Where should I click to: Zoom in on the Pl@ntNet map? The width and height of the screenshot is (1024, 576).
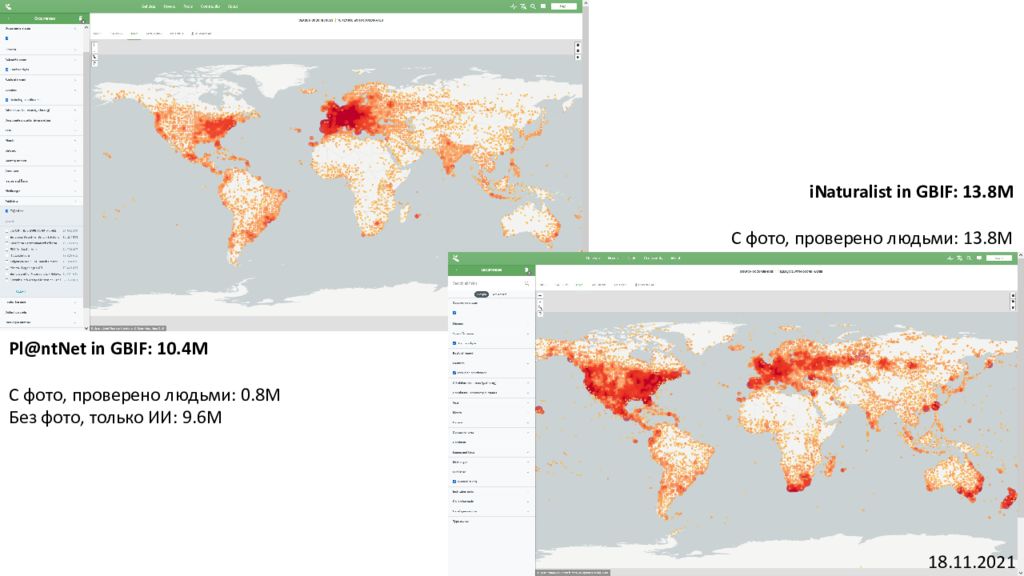click(x=95, y=45)
